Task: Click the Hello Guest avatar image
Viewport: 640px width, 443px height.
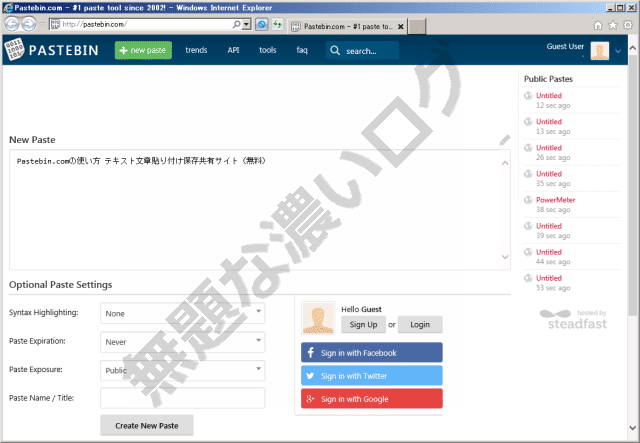Action: pyautogui.click(x=318, y=318)
